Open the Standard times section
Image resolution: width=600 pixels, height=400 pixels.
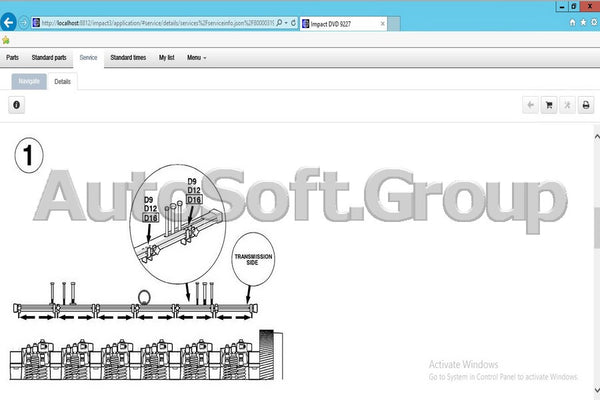128,57
